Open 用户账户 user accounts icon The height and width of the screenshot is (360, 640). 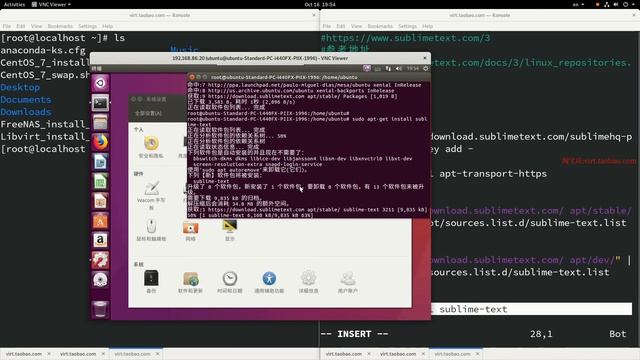tap(348, 282)
